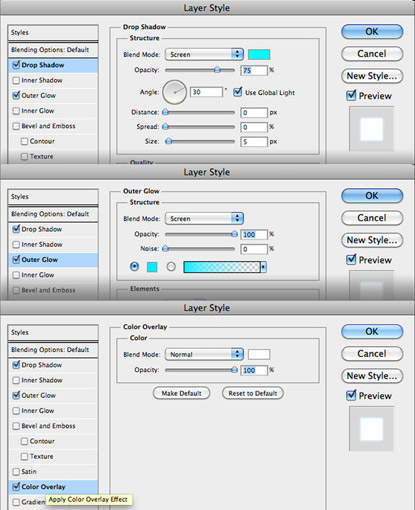Click the Size input field showing 5
Image resolution: width=415 pixels, height=510 pixels.
pyautogui.click(x=254, y=142)
